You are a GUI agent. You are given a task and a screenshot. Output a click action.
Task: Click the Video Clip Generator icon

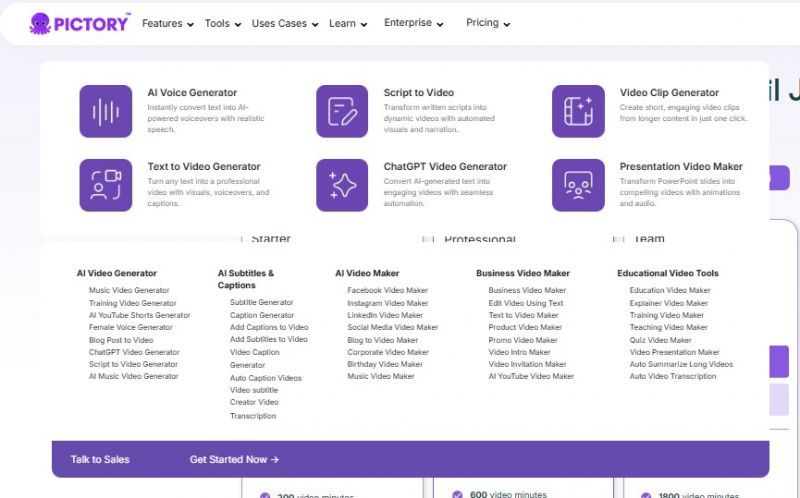[578, 111]
